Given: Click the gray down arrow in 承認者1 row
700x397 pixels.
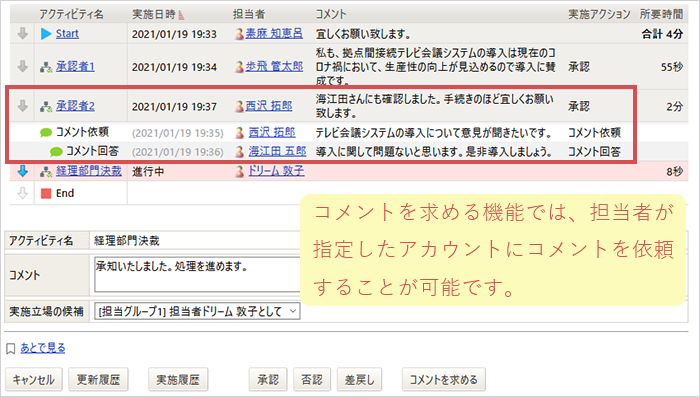Looking at the screenshot, I should [x=23, y=67].
